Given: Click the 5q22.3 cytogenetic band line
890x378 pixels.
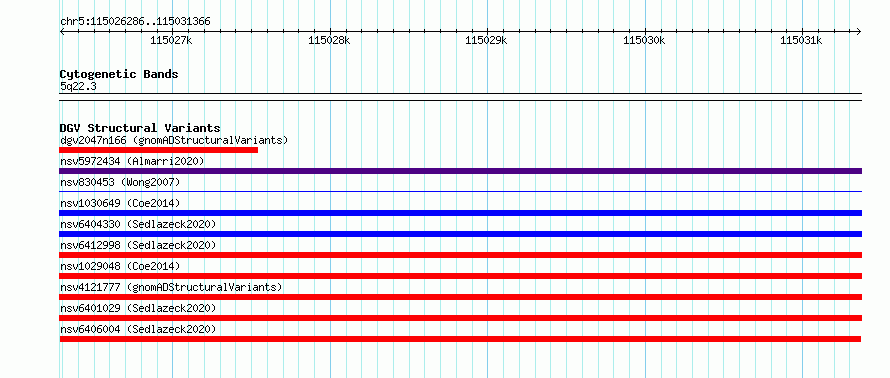Looking at the screenshot, I should pos(460,97).
